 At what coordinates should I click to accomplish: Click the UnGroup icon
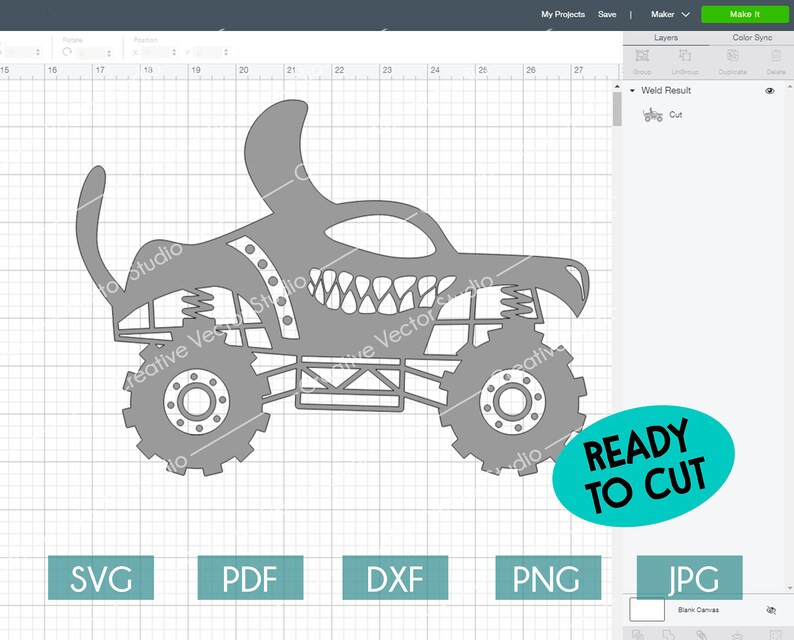pos(685,56)
